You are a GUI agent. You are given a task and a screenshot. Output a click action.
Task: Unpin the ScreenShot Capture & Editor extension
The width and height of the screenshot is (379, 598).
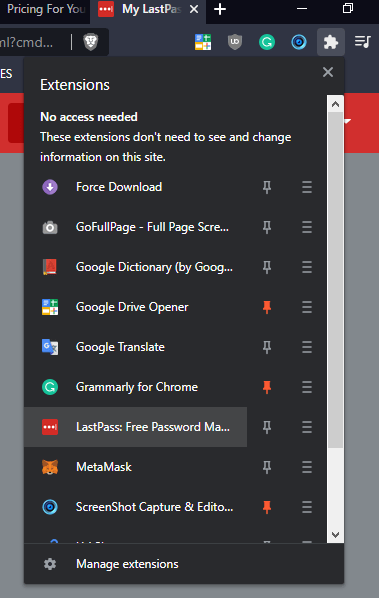point(267,507)
